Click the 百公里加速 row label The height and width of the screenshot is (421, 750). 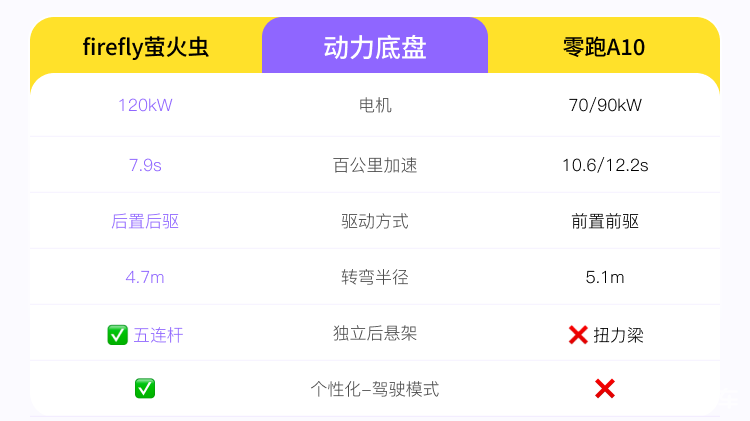click(x=375, y=165)
